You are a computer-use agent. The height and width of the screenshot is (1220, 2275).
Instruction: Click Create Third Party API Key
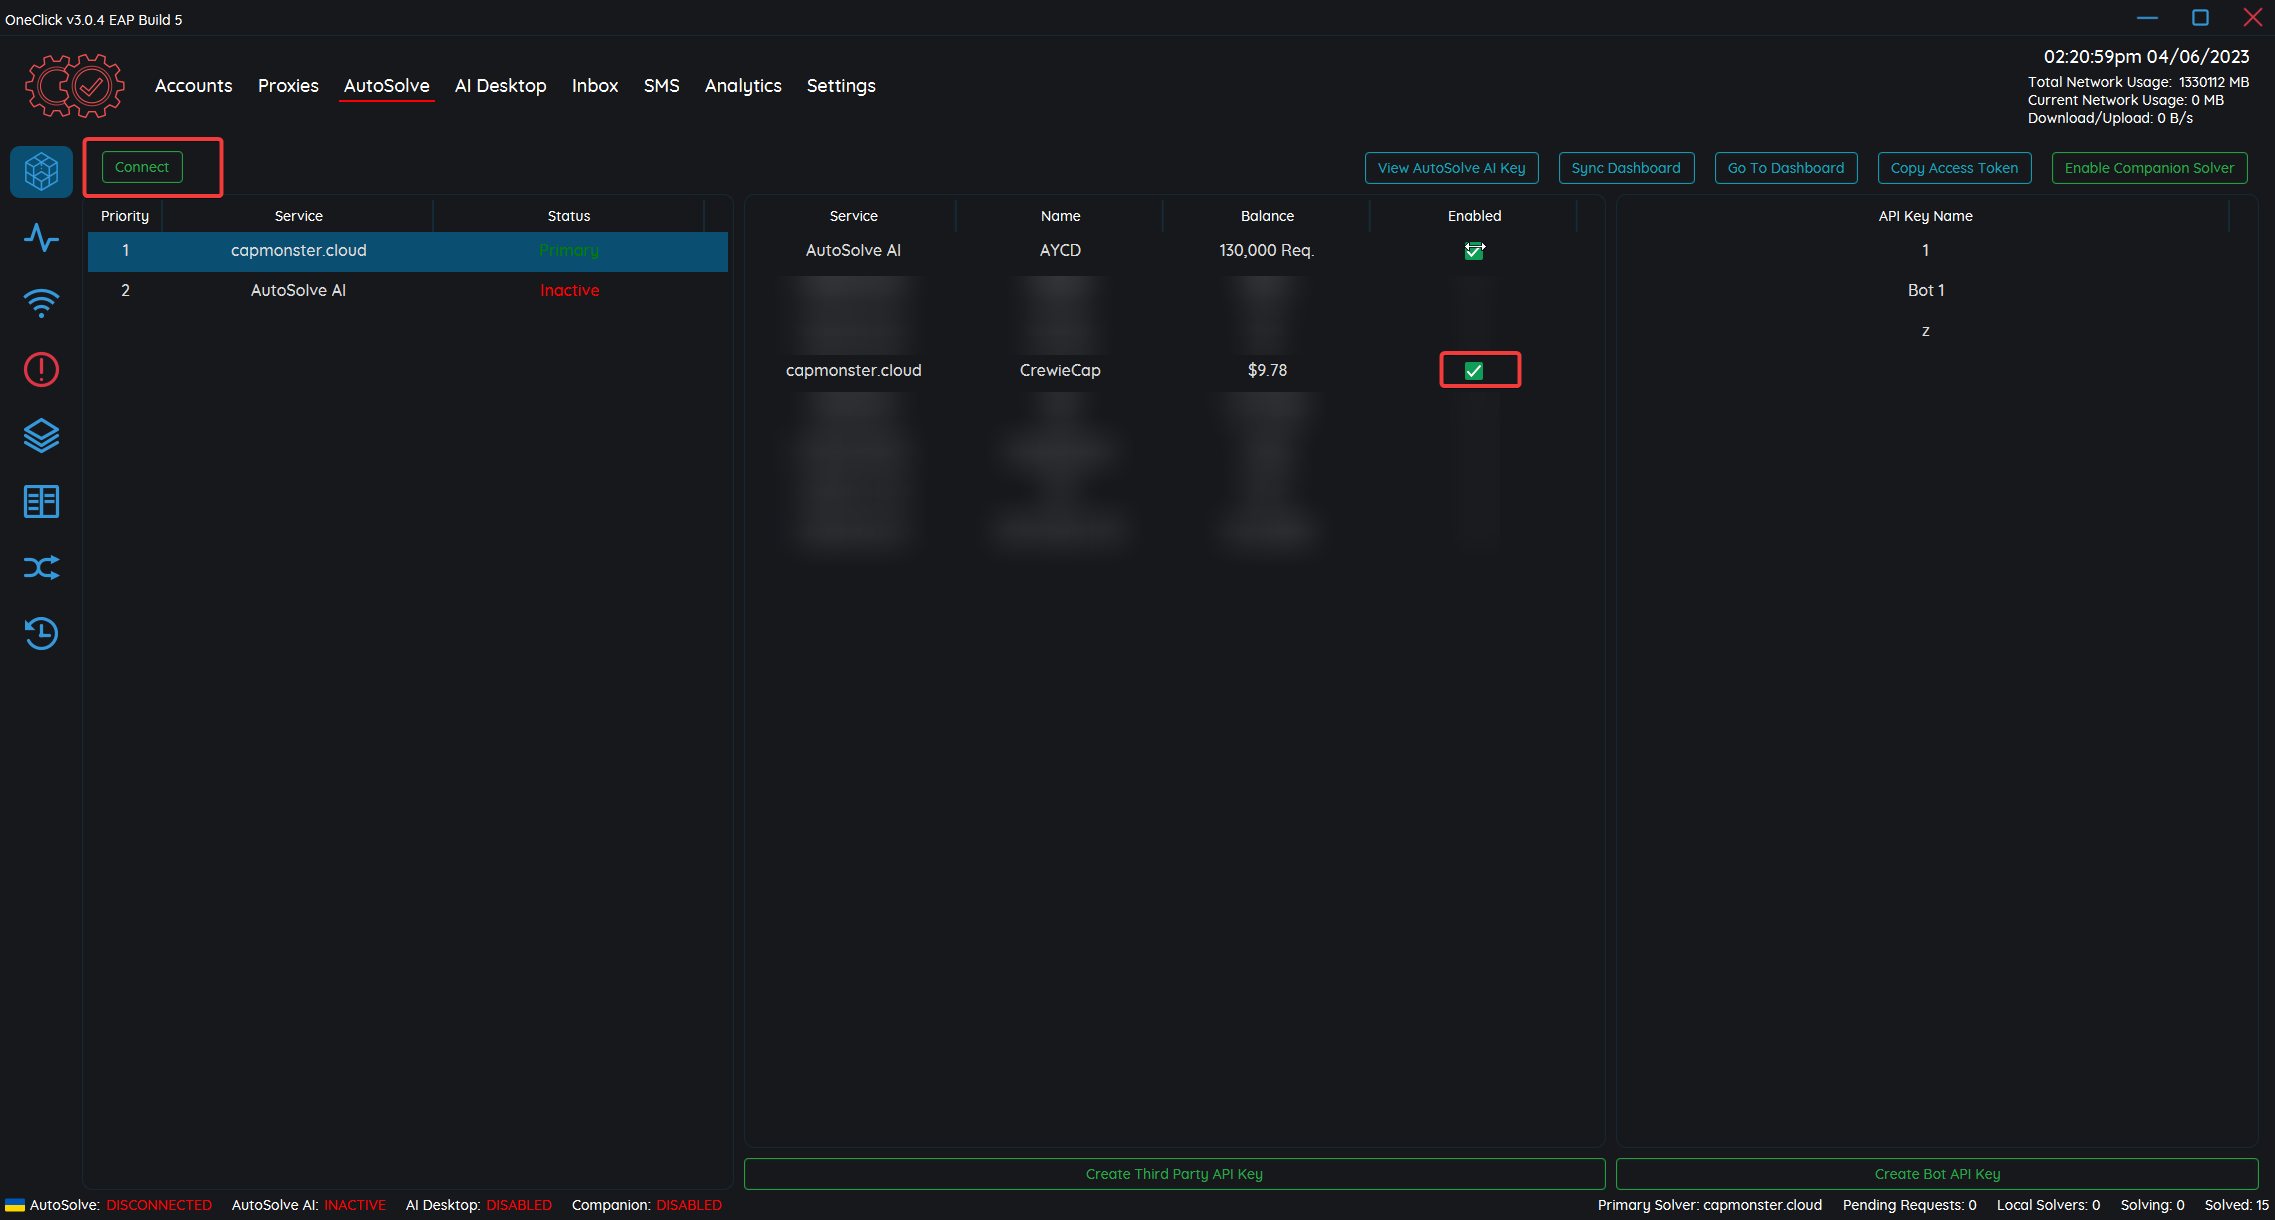tap(1174, 1174)
